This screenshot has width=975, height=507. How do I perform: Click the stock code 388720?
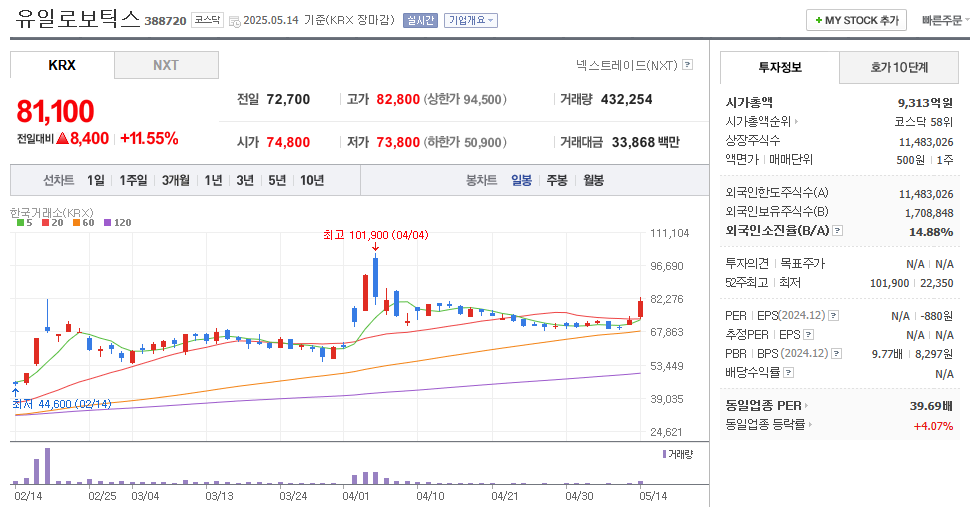(x=165, y=21)
